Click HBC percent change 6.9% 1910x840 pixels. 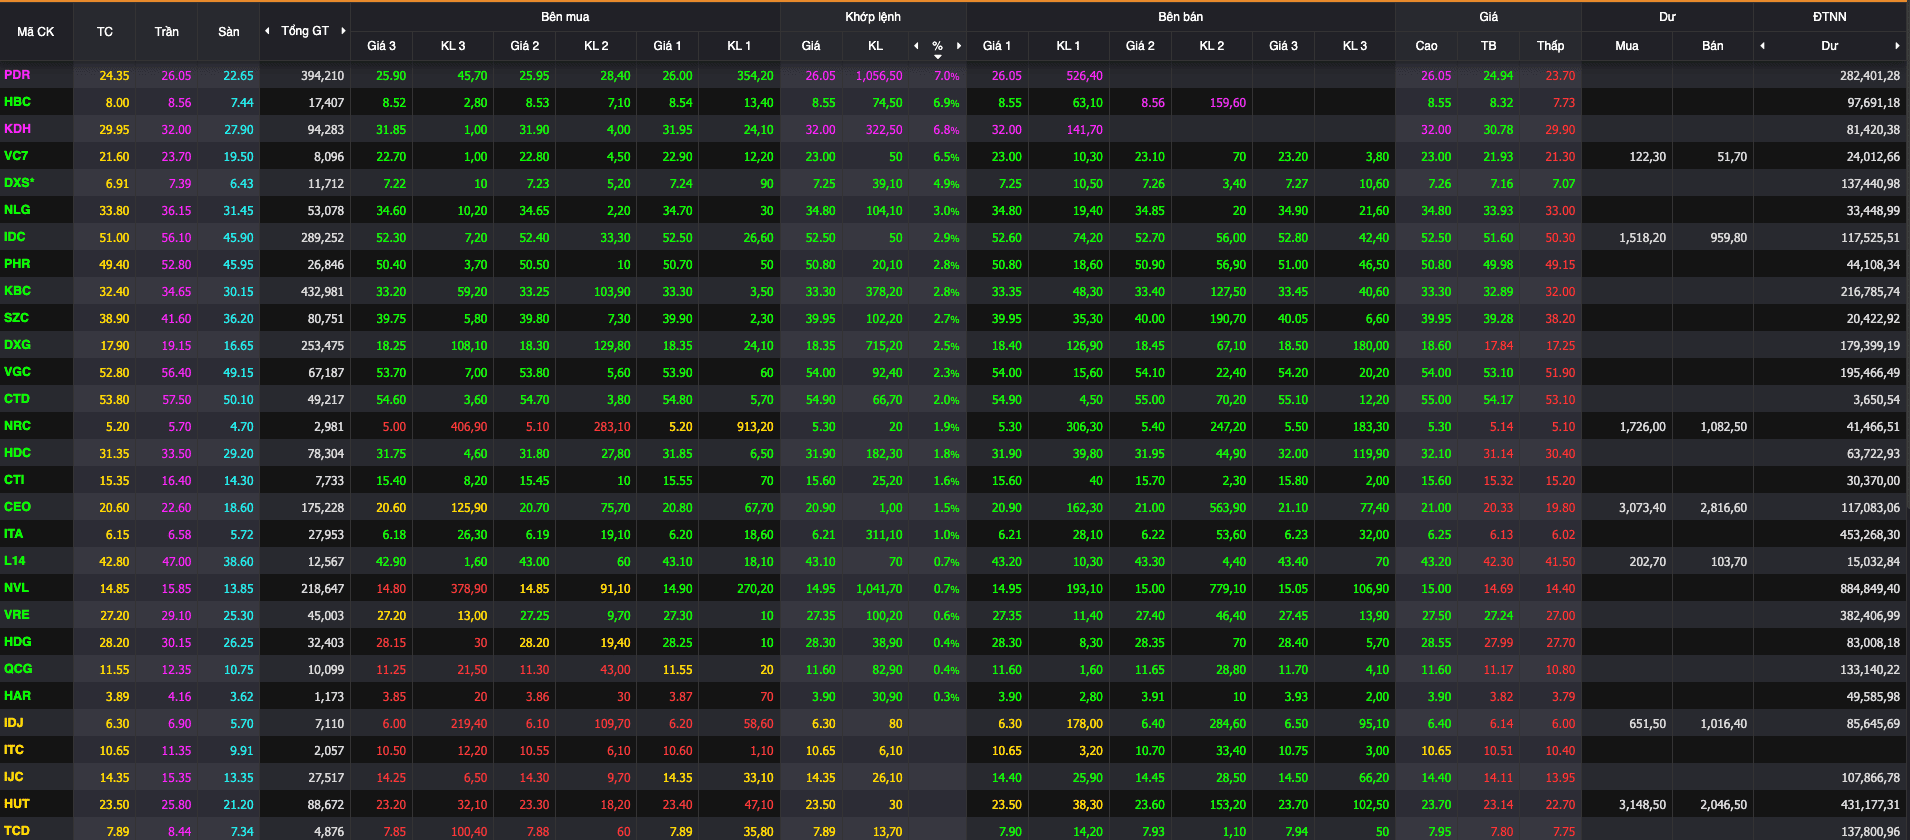coord(946,103)
